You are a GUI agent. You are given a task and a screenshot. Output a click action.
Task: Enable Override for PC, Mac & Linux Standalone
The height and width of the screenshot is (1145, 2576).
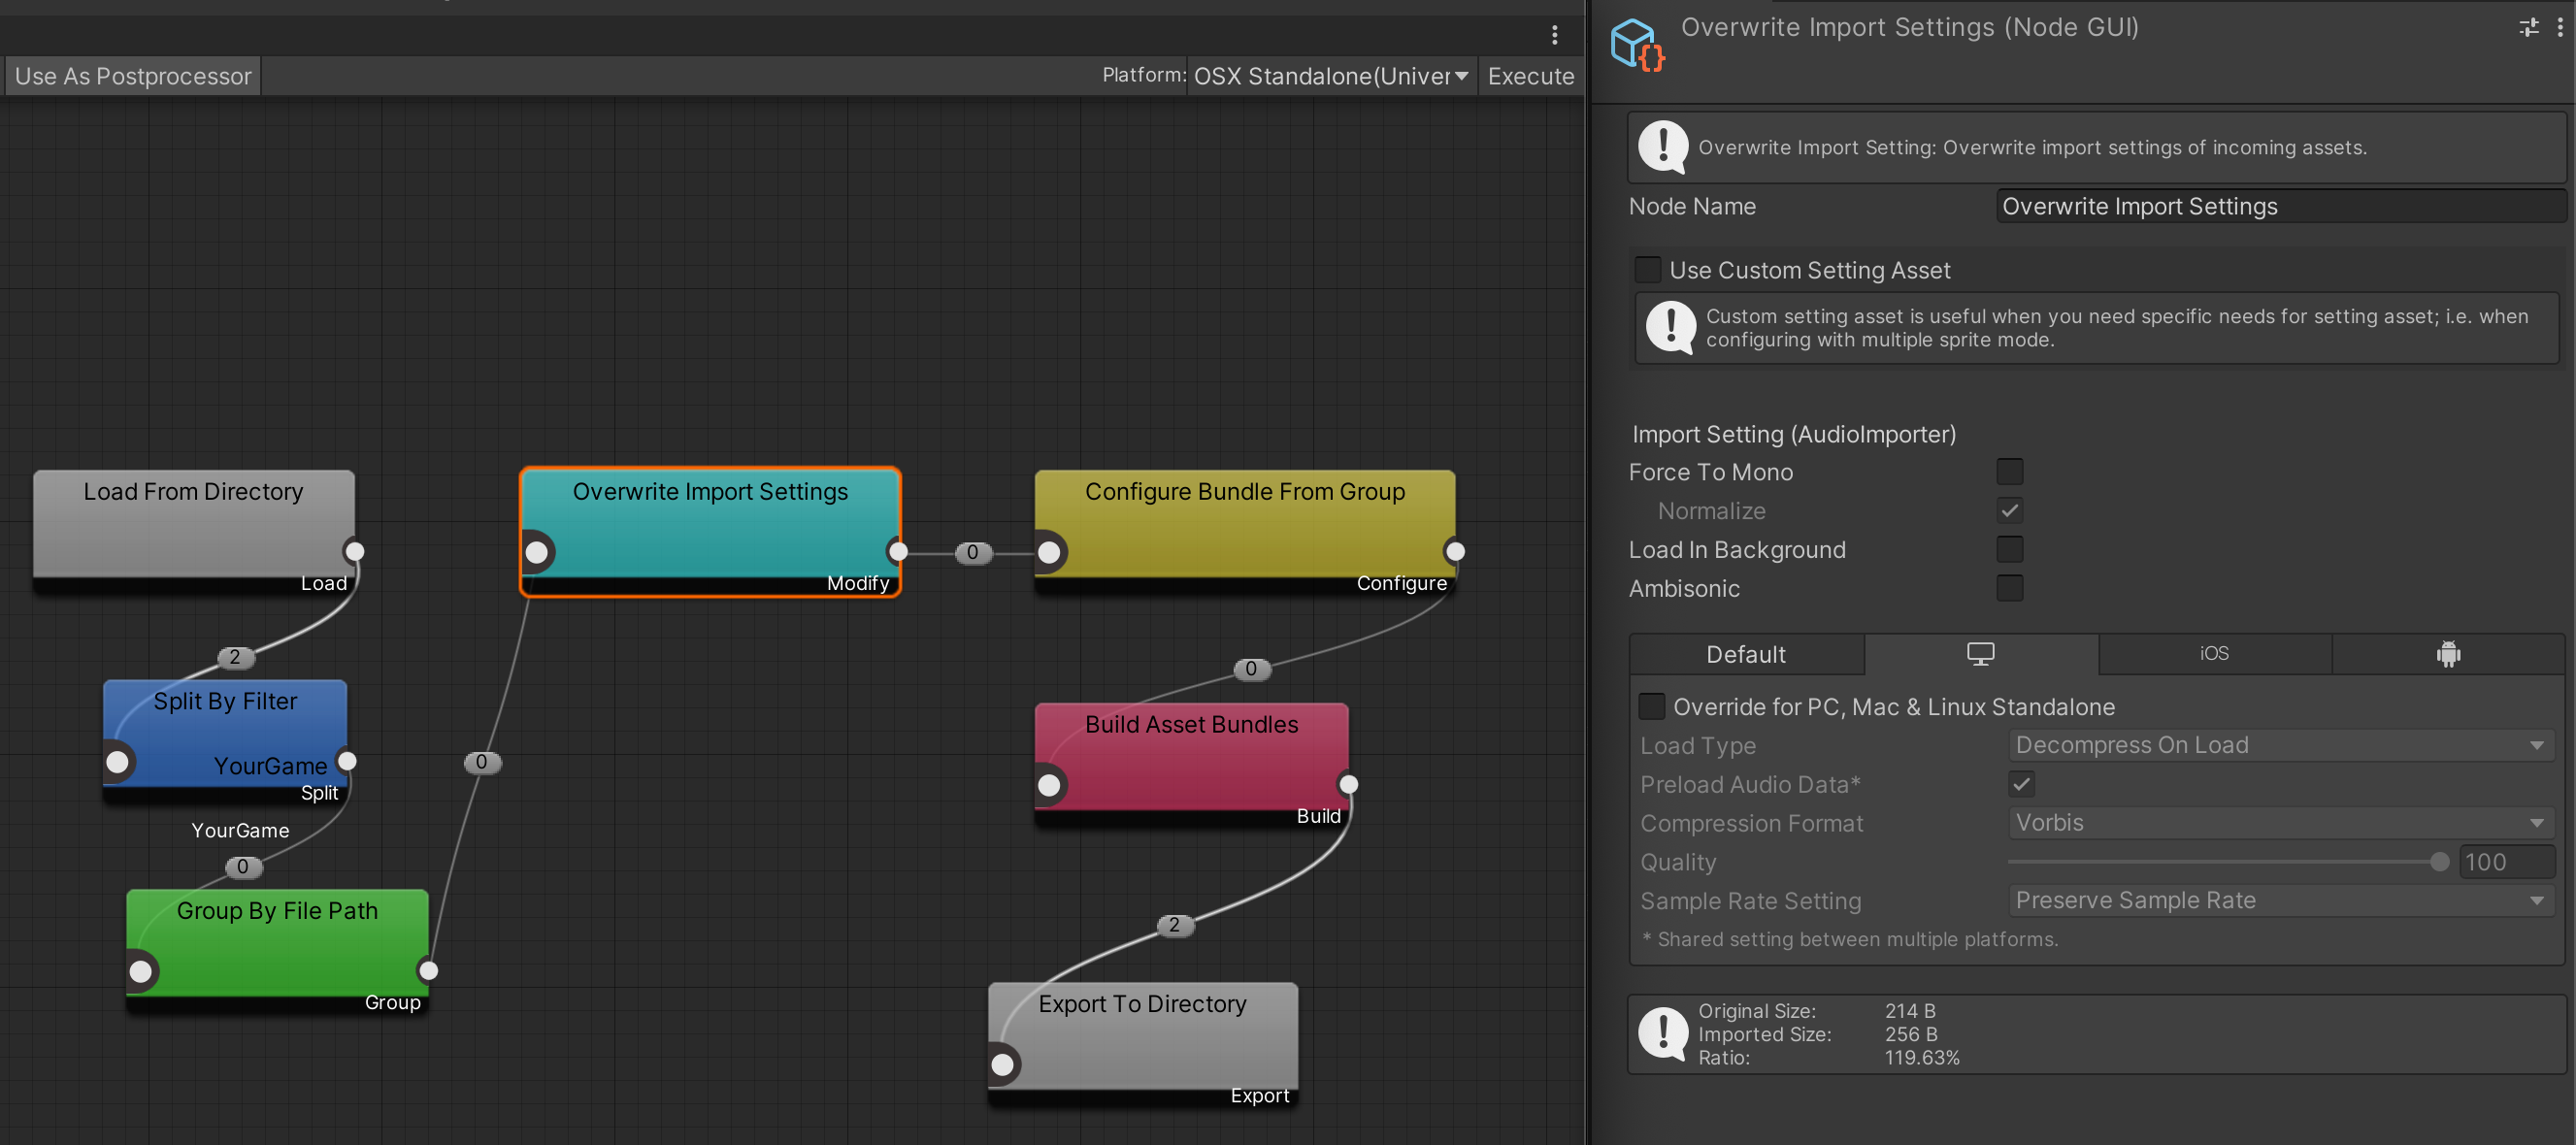click(x=1652, y=706)
